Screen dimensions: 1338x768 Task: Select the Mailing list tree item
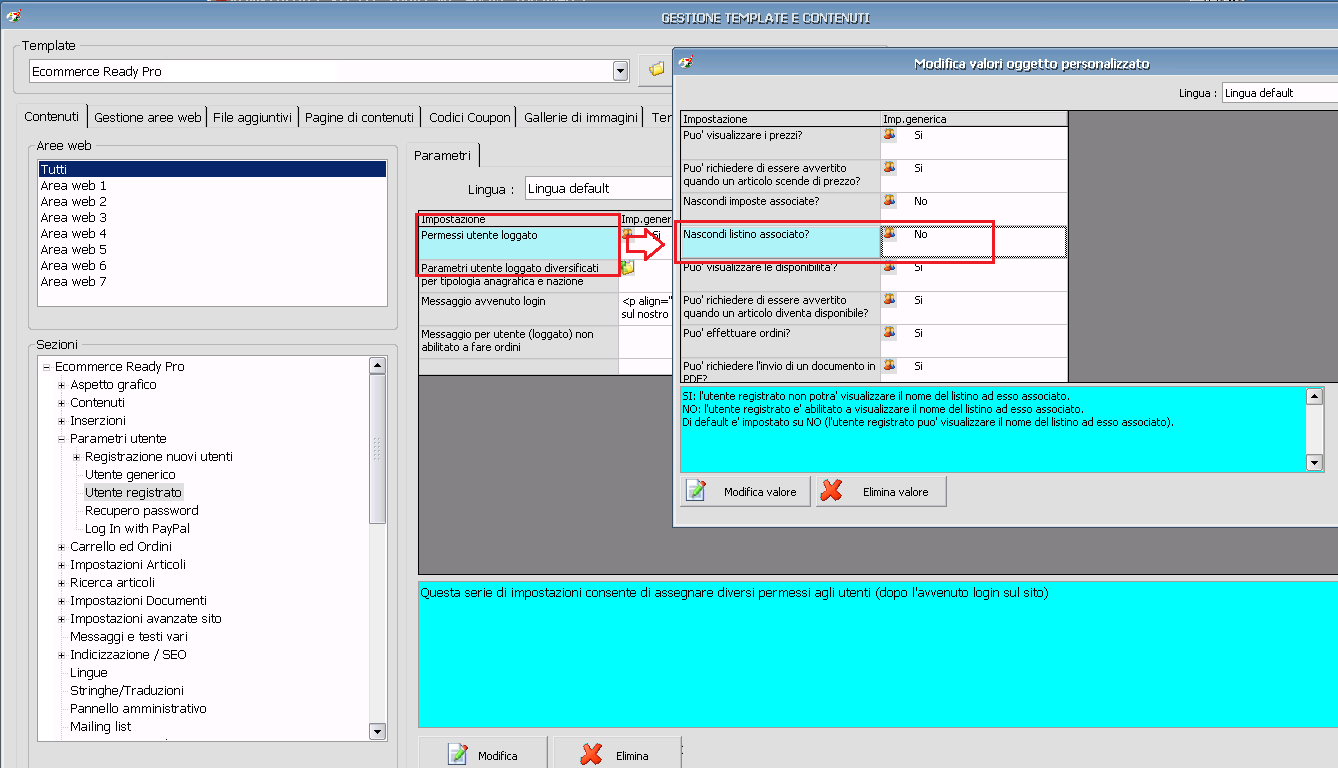coord(101,727)
